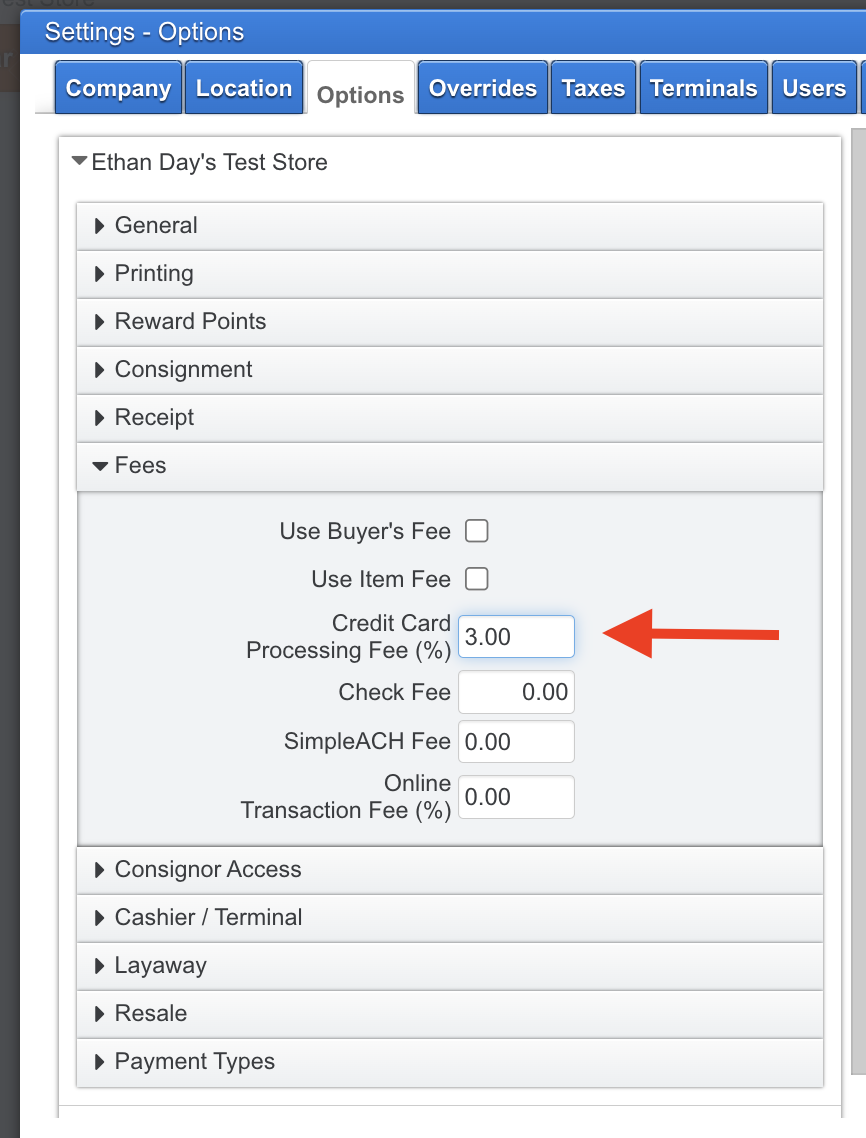Switch to the Taxes tab
The height and width of the screenshot is (1138, 866).
coord(593,88)
